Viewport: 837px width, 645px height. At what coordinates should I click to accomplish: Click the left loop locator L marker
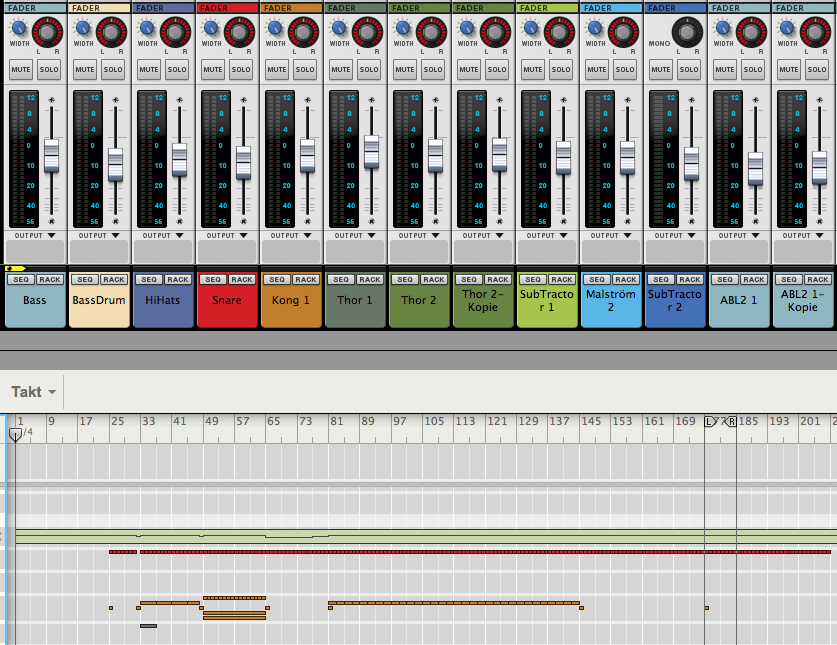point(710,423)
